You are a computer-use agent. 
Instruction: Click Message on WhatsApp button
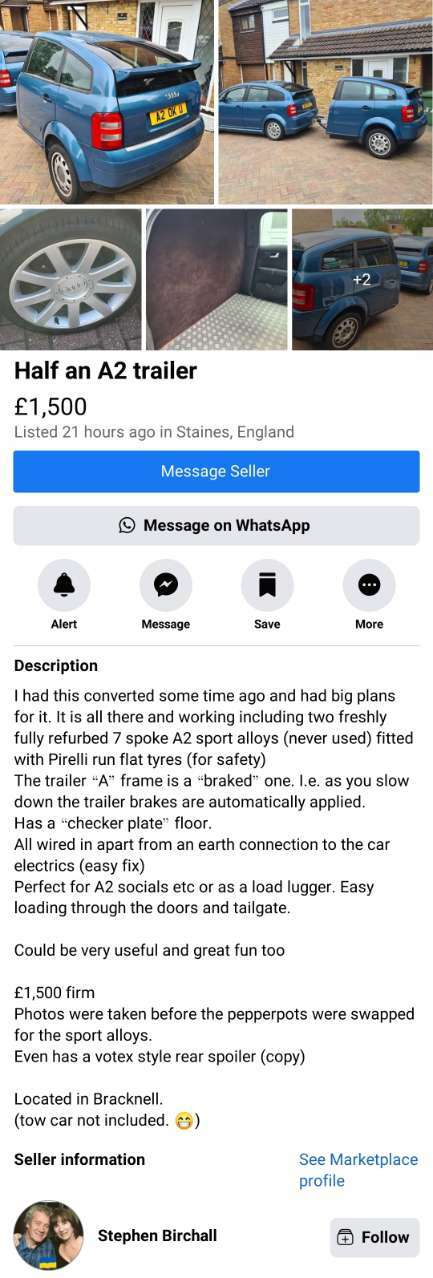point(216,525)
